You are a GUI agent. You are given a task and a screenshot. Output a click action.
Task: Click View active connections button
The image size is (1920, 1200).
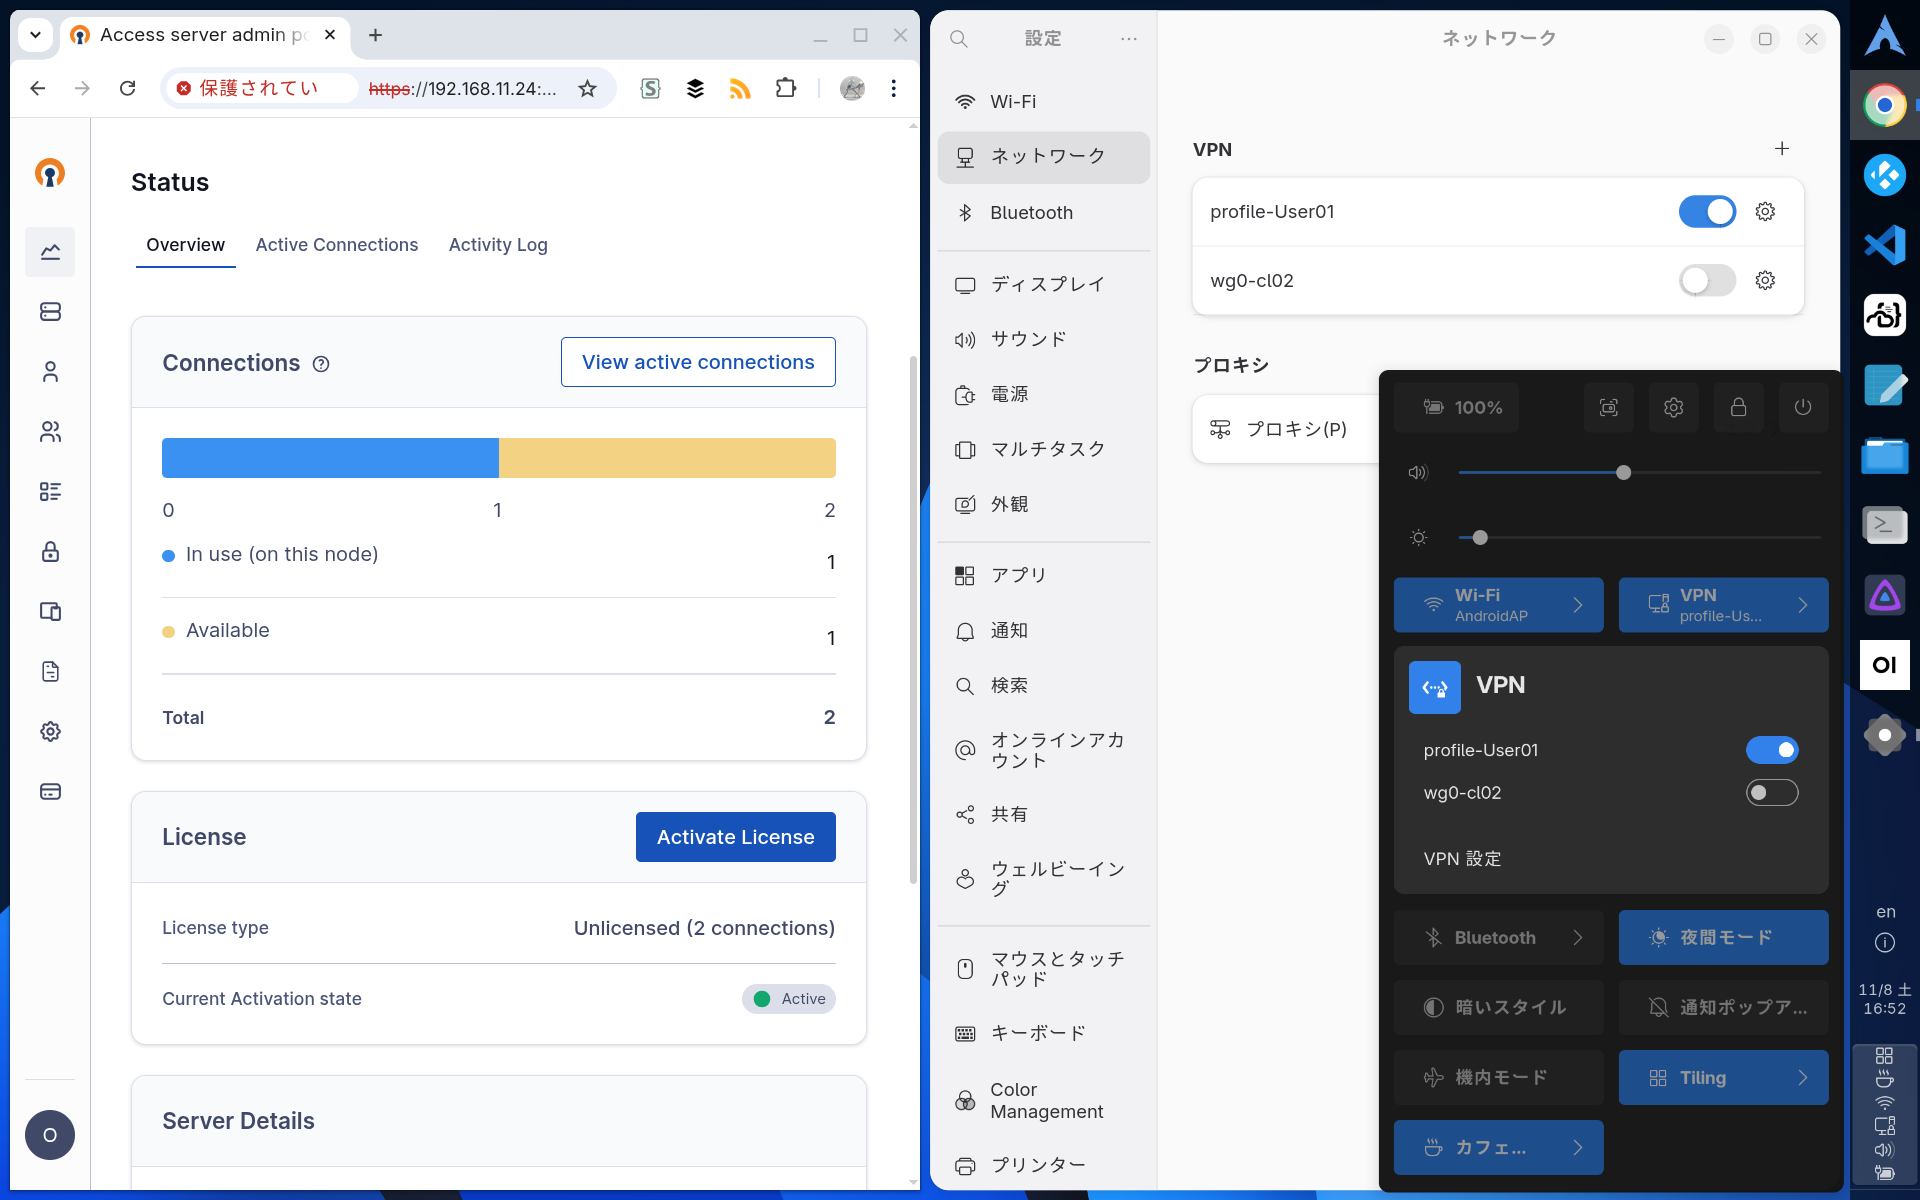pyautogui.click(x=698, y=362)
